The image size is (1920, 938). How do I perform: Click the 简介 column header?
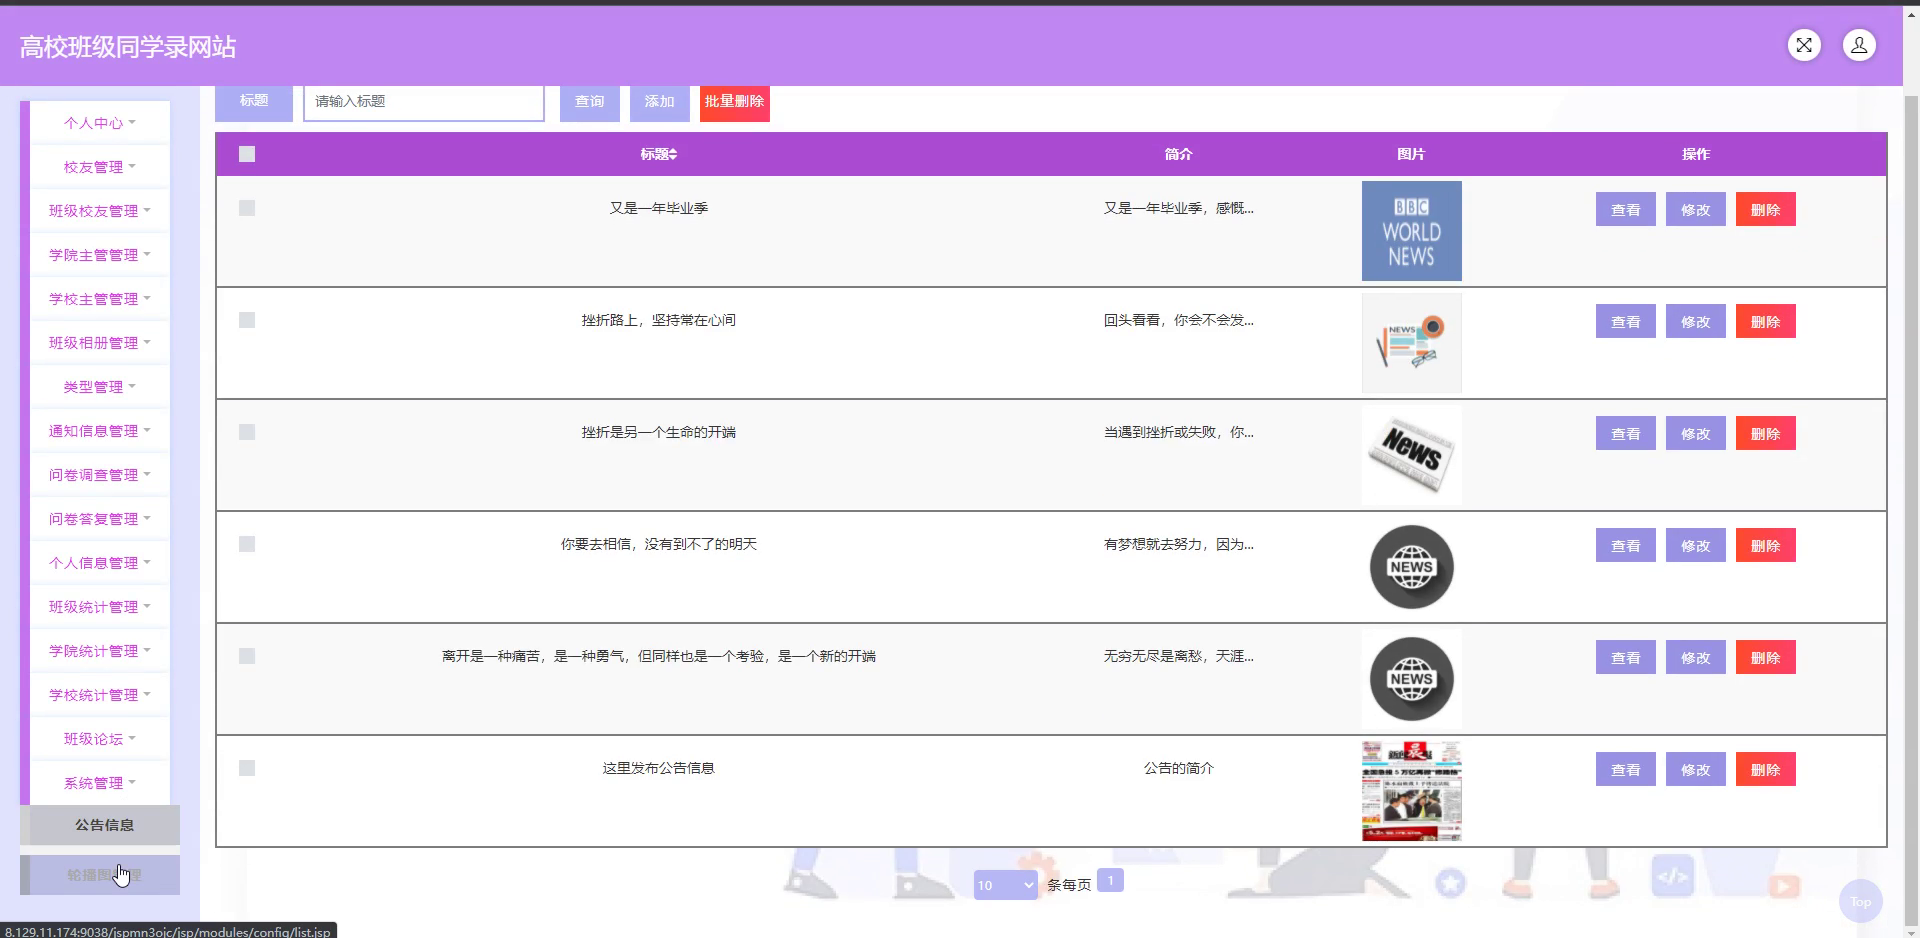(x=1178, y=154)
